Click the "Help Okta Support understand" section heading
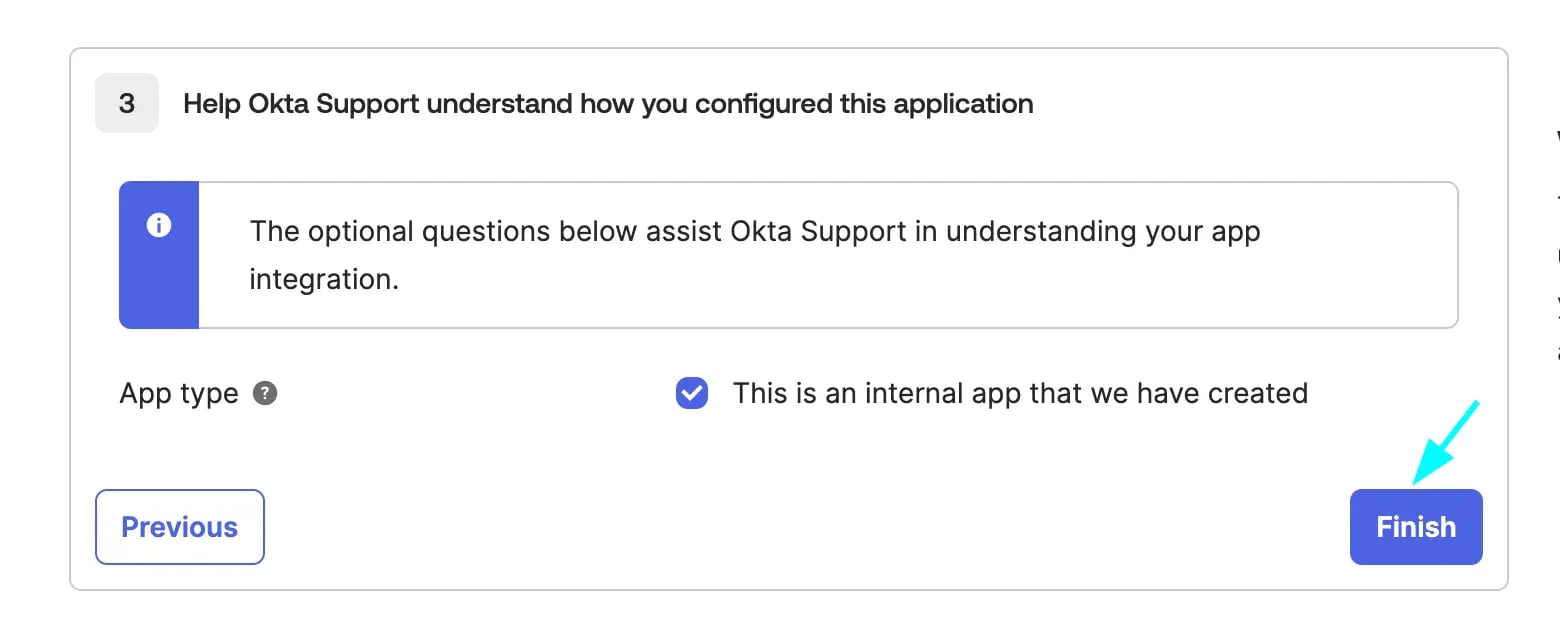 coord(608,104)
